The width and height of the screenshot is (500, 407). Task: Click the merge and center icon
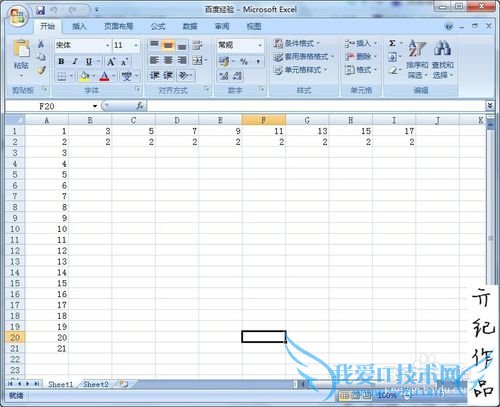198,60
